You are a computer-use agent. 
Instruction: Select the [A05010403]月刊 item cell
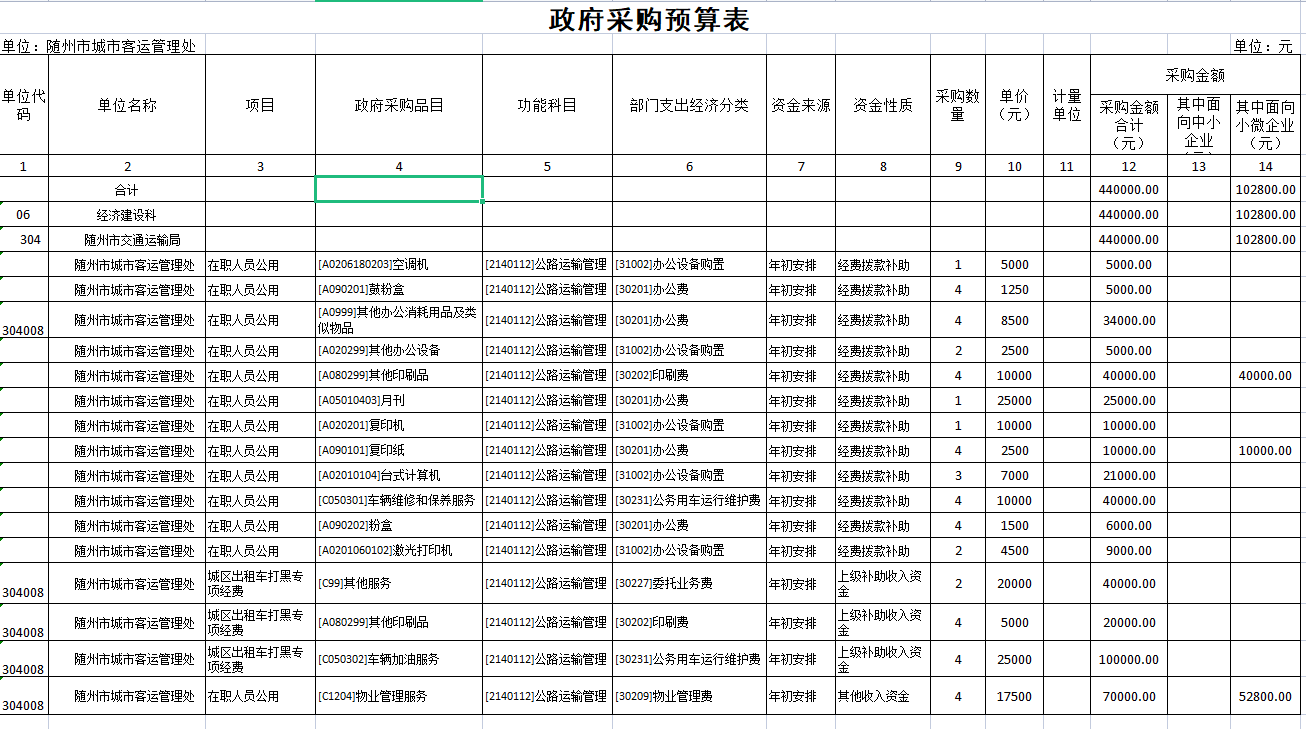(399, 400)
